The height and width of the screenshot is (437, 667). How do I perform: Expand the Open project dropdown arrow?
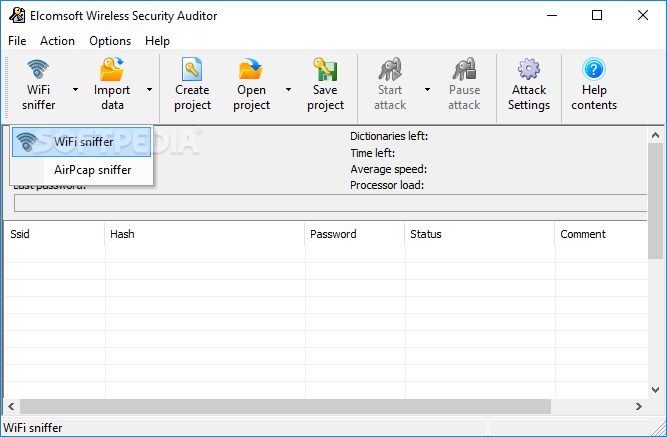click(x=288, y=89)
